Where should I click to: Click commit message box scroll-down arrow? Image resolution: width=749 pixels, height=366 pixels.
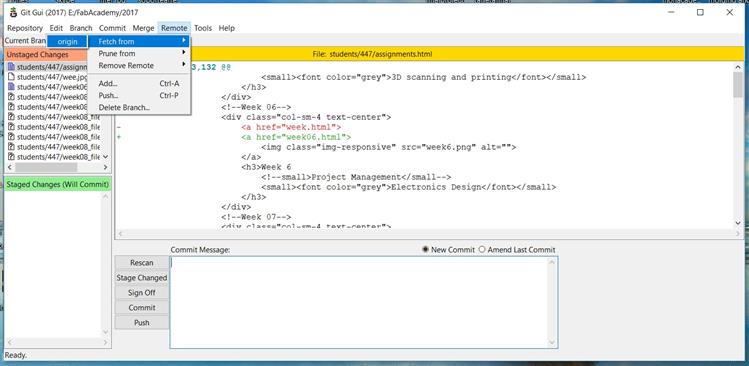point(552,343)
